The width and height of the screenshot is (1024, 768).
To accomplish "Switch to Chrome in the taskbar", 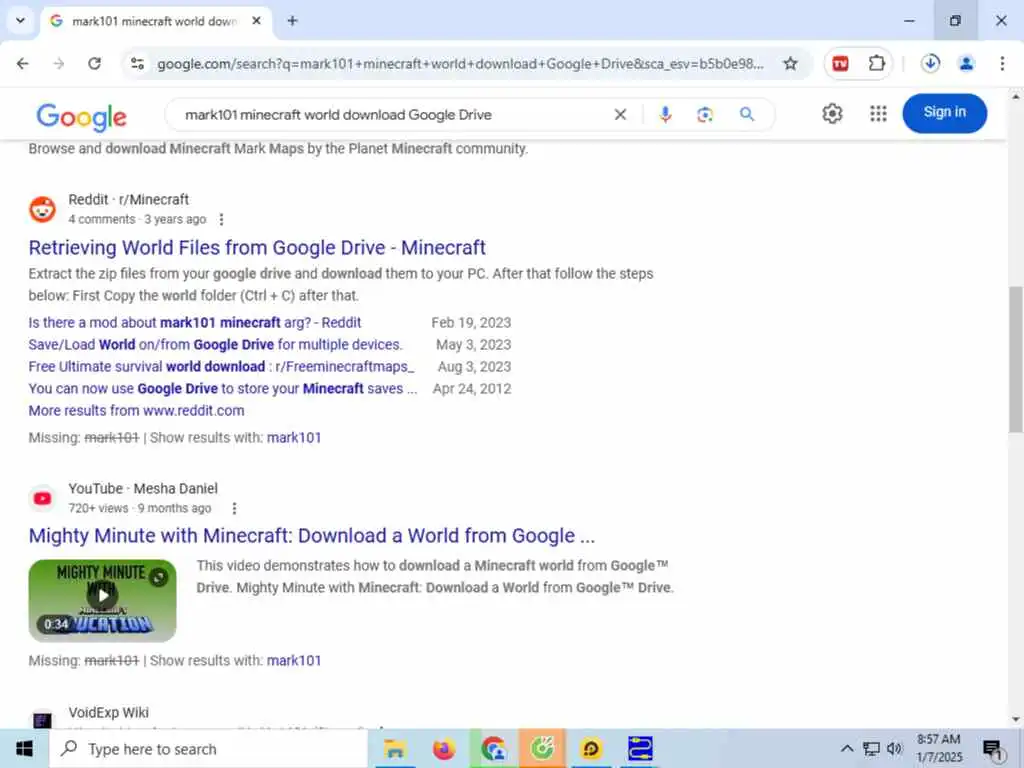I will click(x=493, y=748).
